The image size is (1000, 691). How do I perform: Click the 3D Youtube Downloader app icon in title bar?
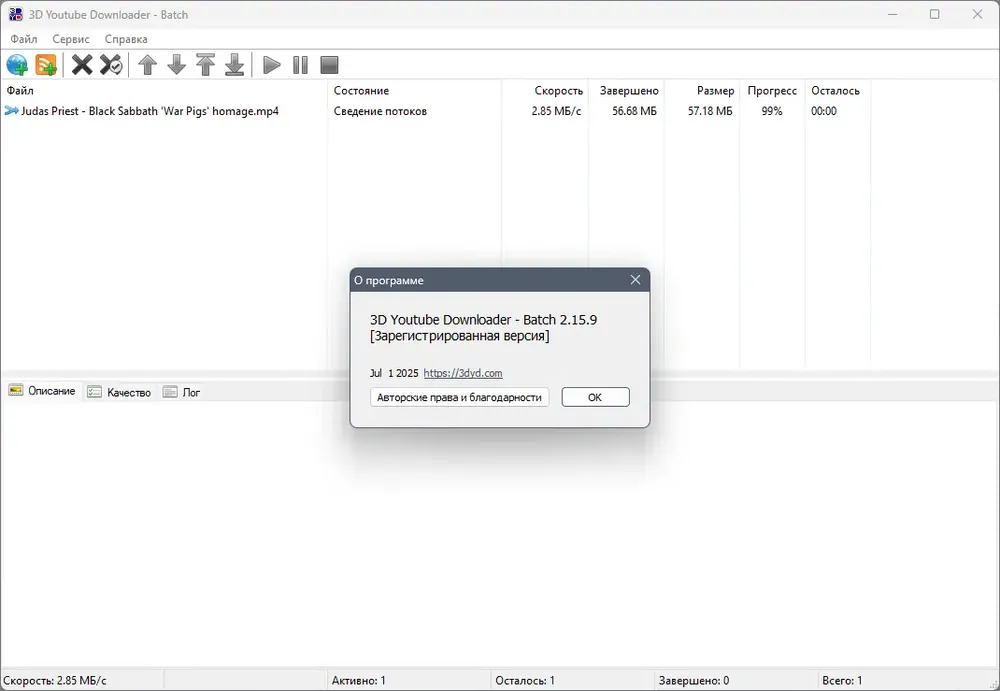(15, 14)
